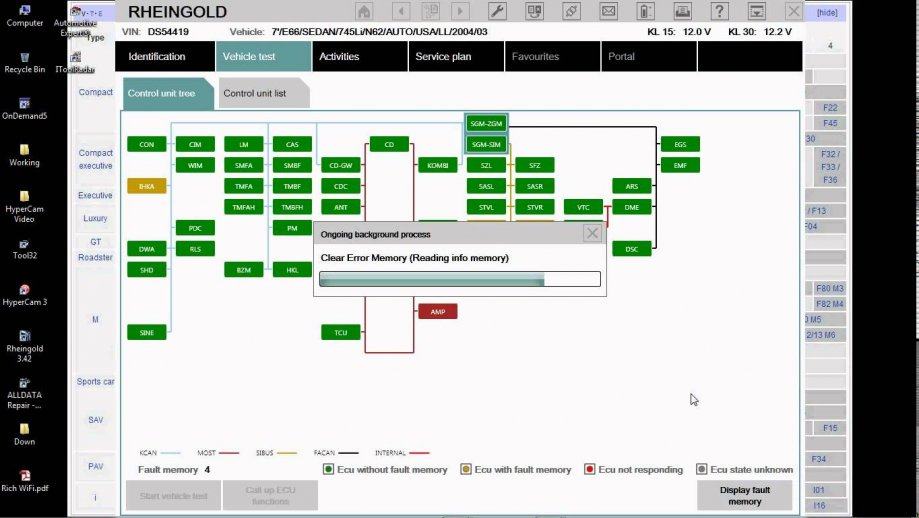Viewport: 919px width, 518px height.
Task: Click the Clear Error Memory progress bar
Action: coord(460,279)
